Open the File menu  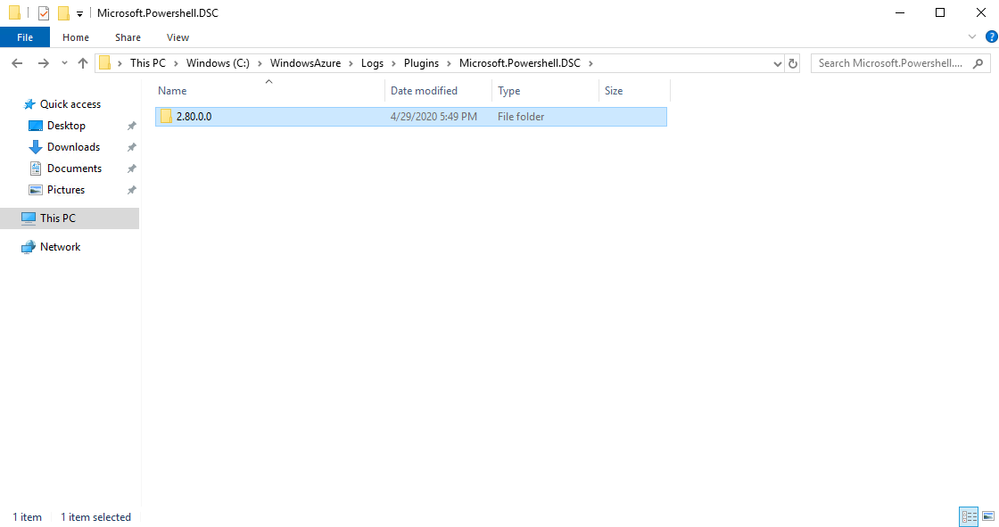coord(25,38)
